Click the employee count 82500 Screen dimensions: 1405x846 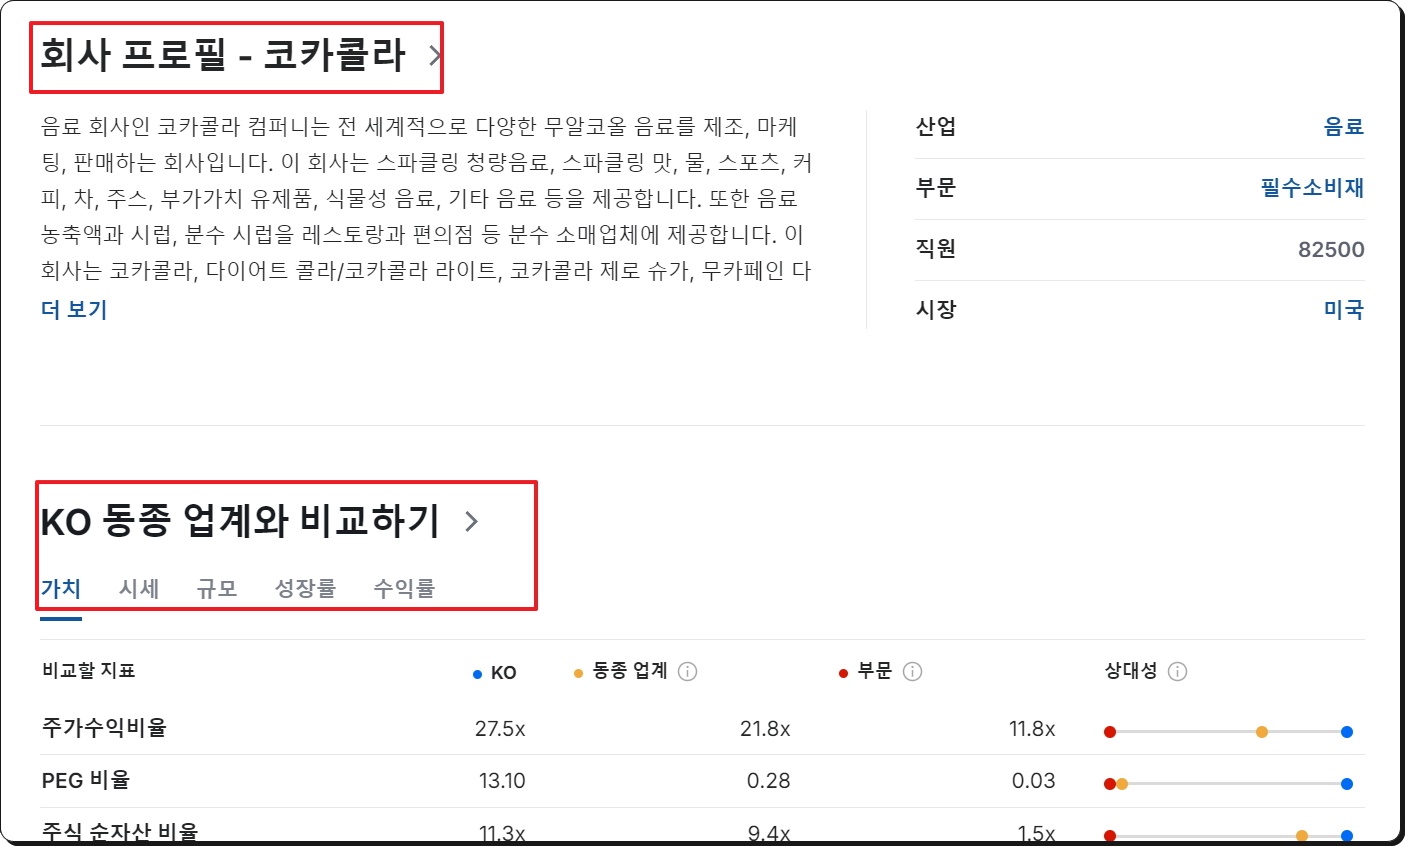[x=1331, y=249]
